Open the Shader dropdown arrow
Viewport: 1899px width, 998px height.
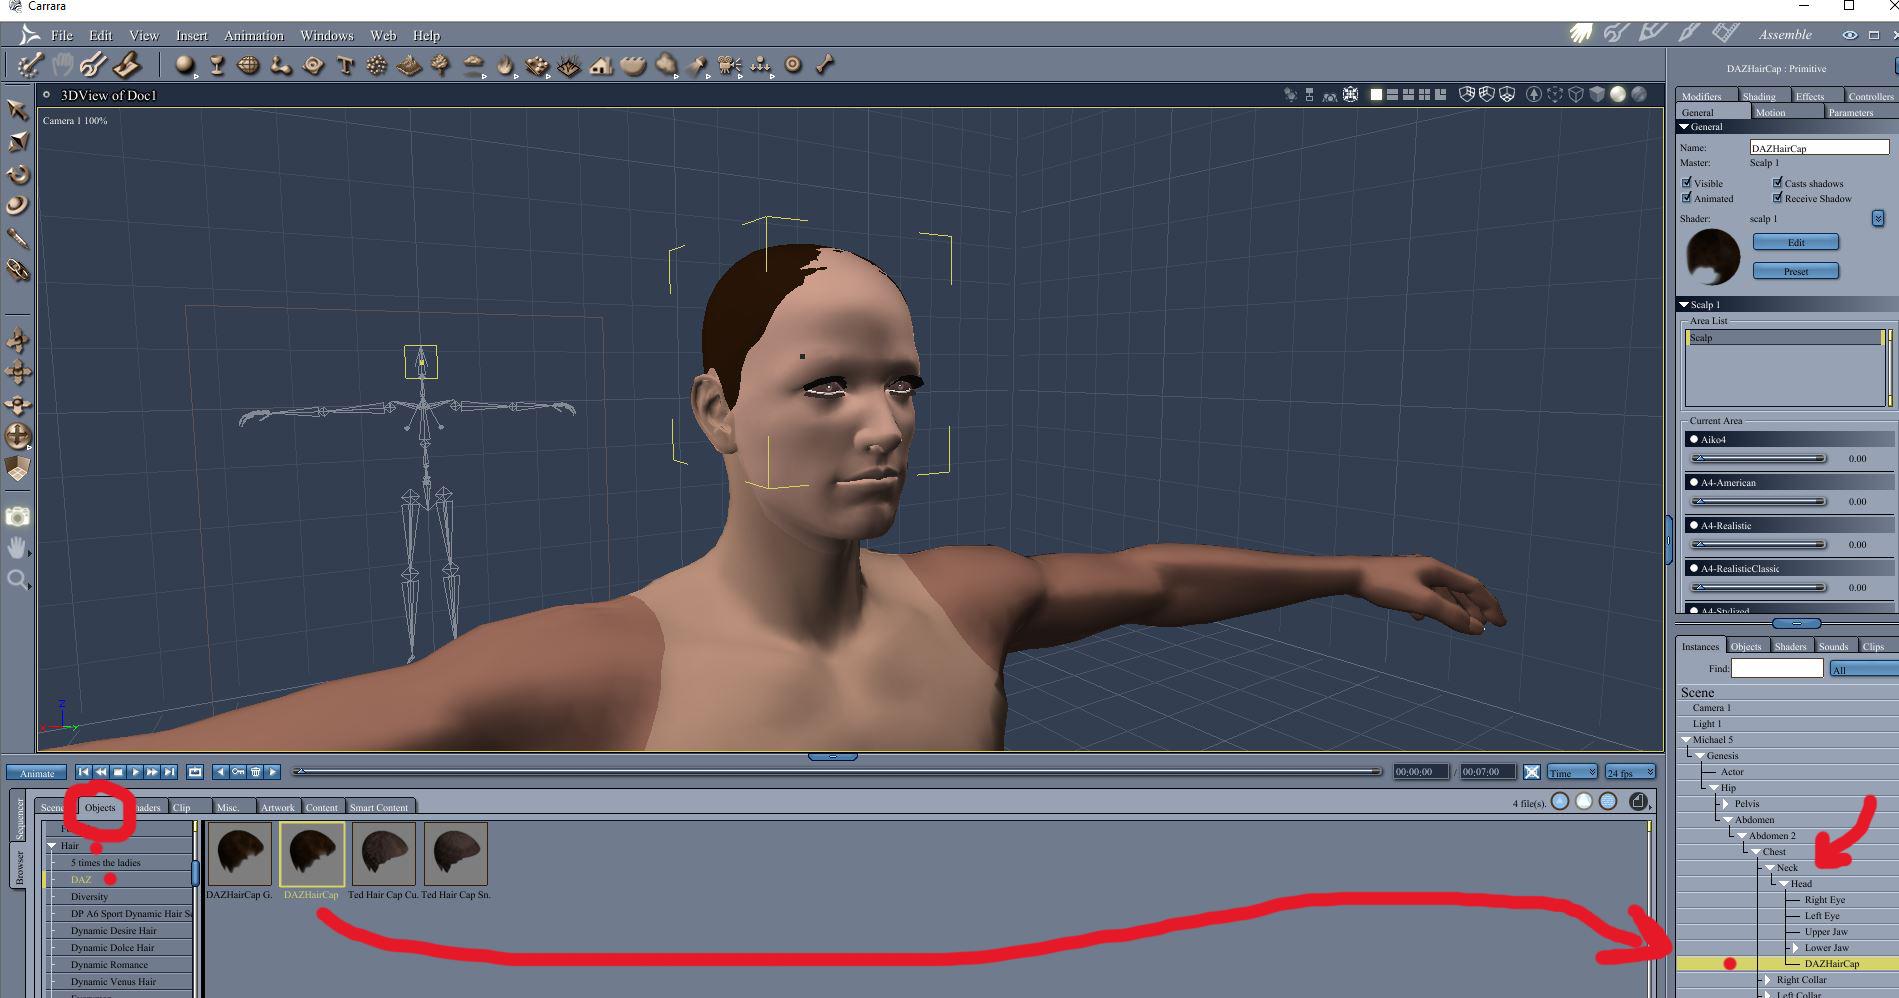pos(1878,219)
